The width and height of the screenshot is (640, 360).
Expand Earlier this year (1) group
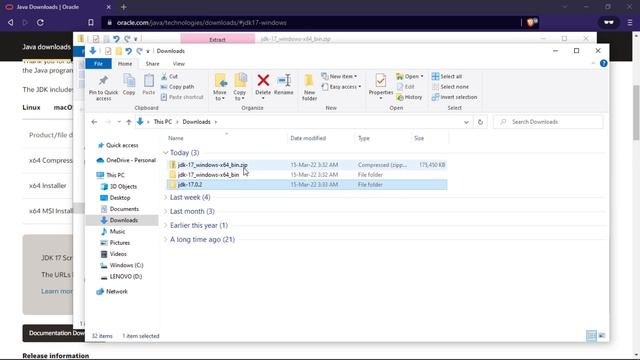166,225
